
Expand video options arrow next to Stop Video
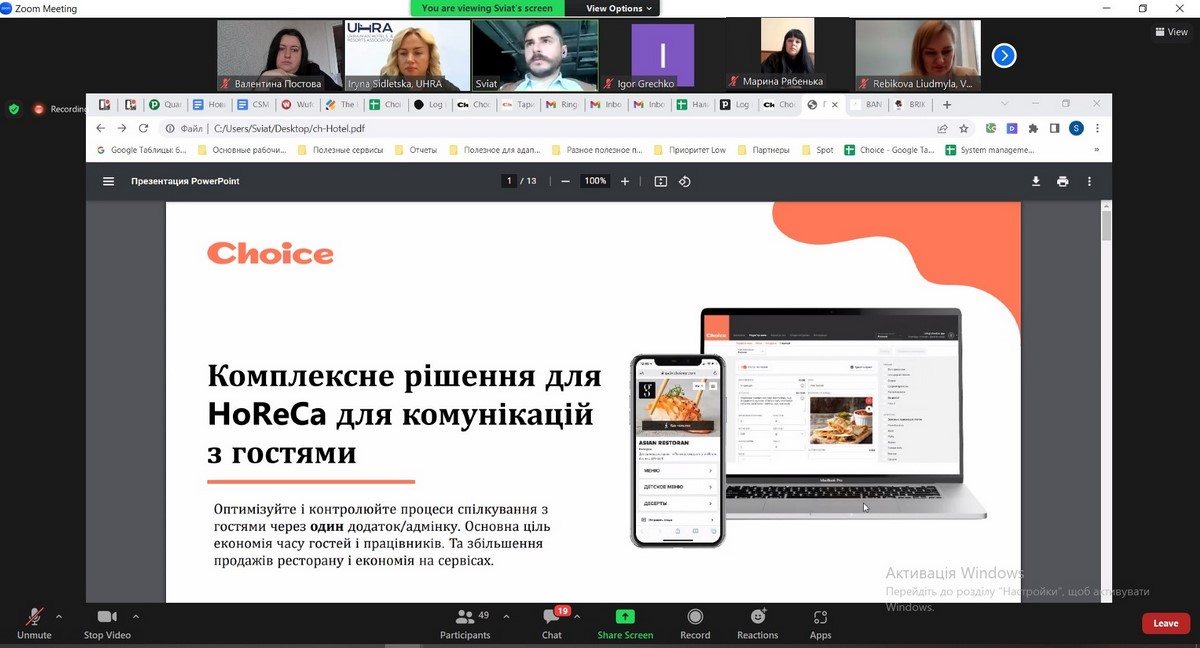pyautogui.click(x=136, y=616)
